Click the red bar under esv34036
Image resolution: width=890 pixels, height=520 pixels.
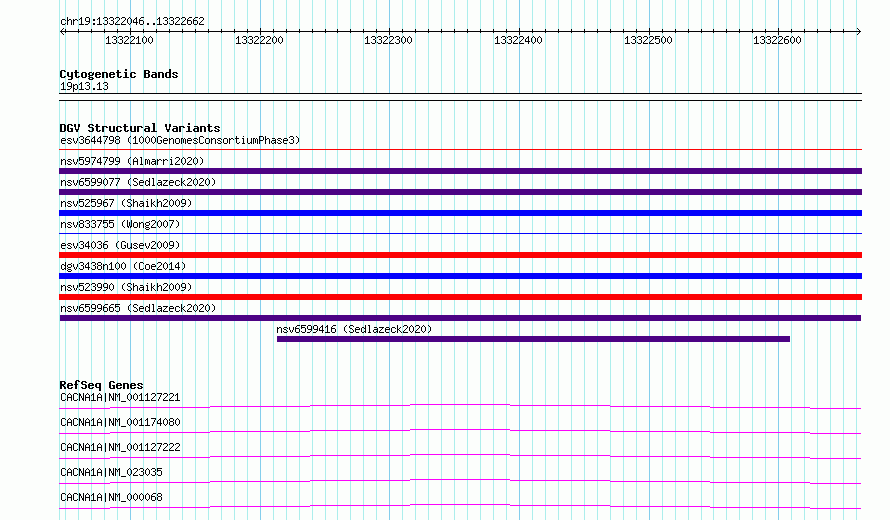[x=460, y=255]
